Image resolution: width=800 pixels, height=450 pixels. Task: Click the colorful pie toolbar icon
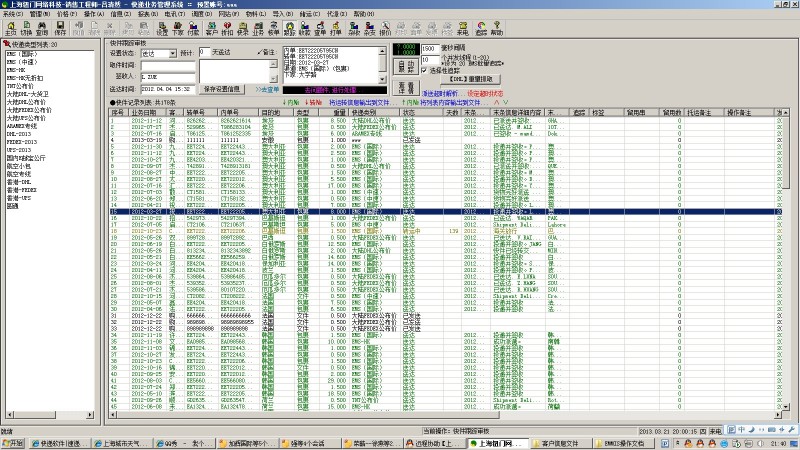click(x=481, y=28)
